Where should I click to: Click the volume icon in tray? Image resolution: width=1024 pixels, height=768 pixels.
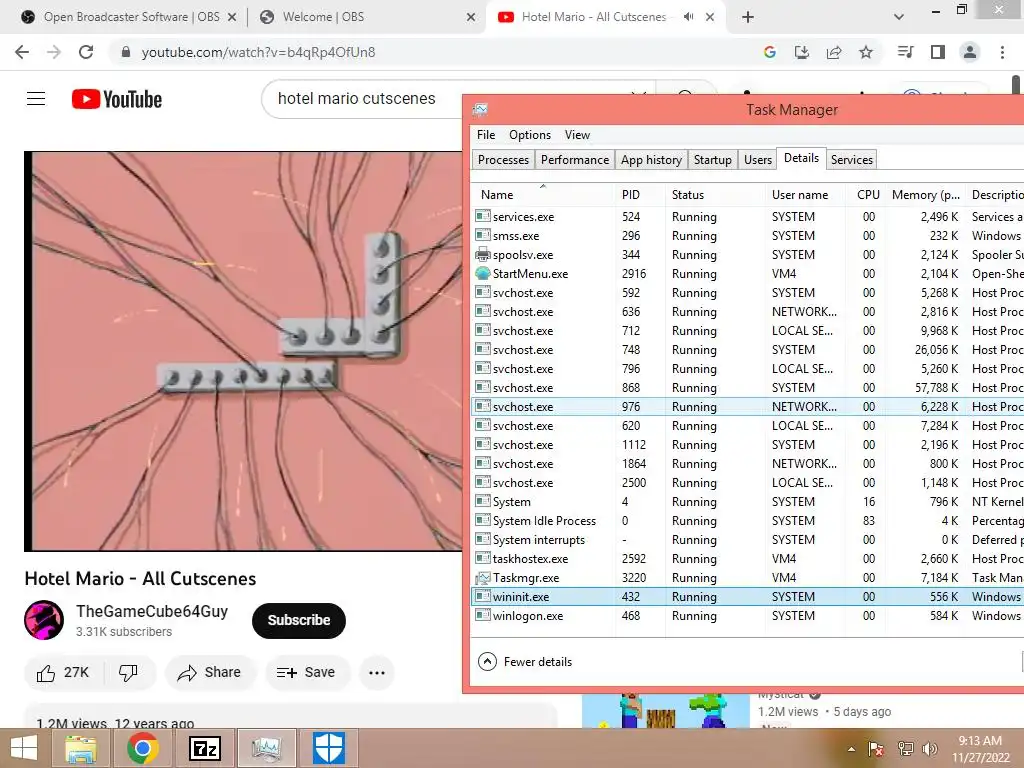[x=929, y=749]
